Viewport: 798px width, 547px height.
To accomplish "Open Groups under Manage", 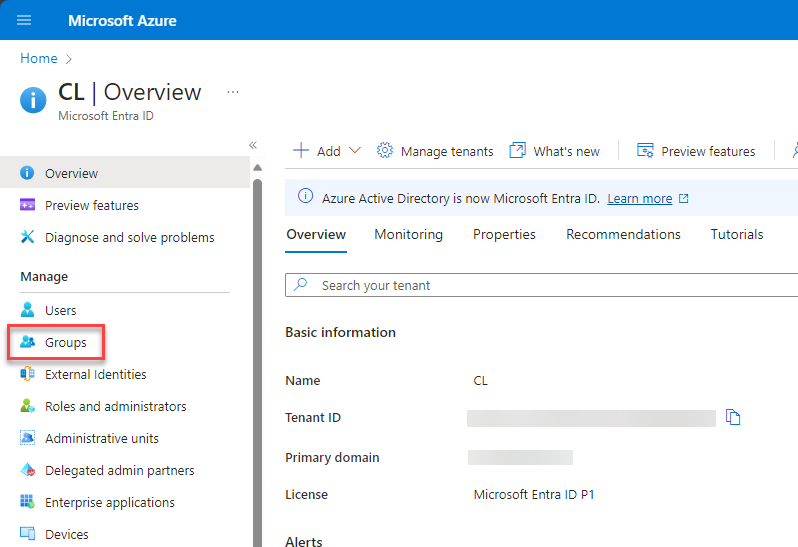I will coord(66,342).
